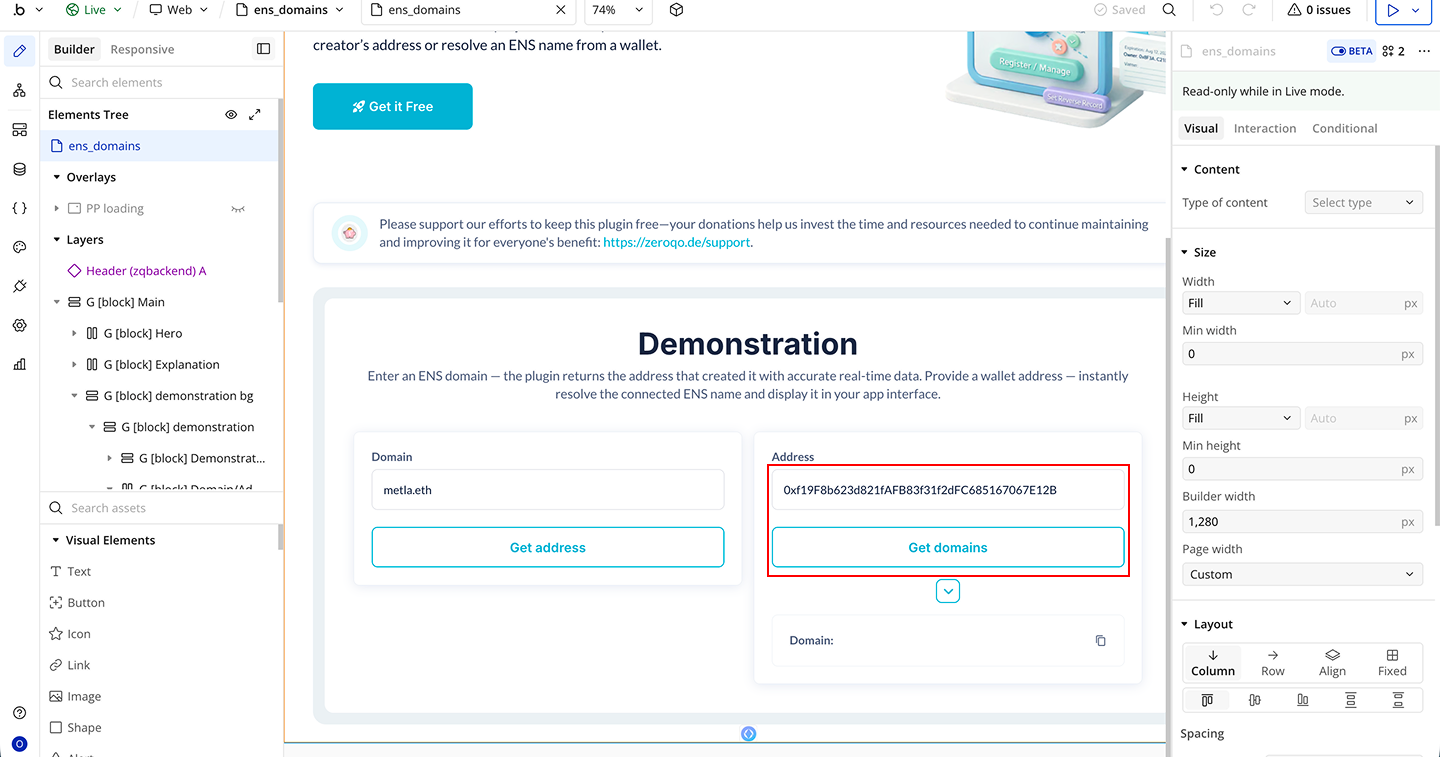The height and width of the screenshot is (757, 1440).
Task: Open the Settings gear icon
Action: click(x=19, y=326)
